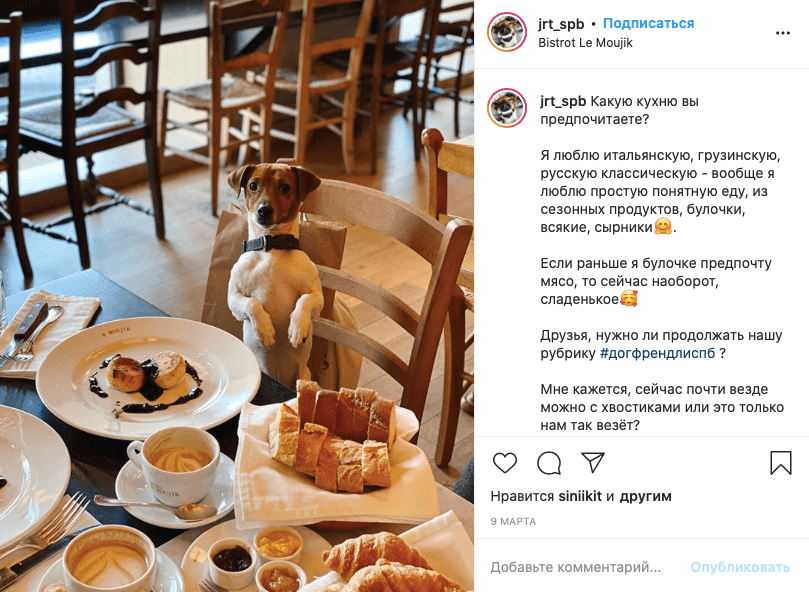The height and width of the screenshot is (592, 809).
Task: Follow account via Подписаться link
Action: tap(649, 24)
